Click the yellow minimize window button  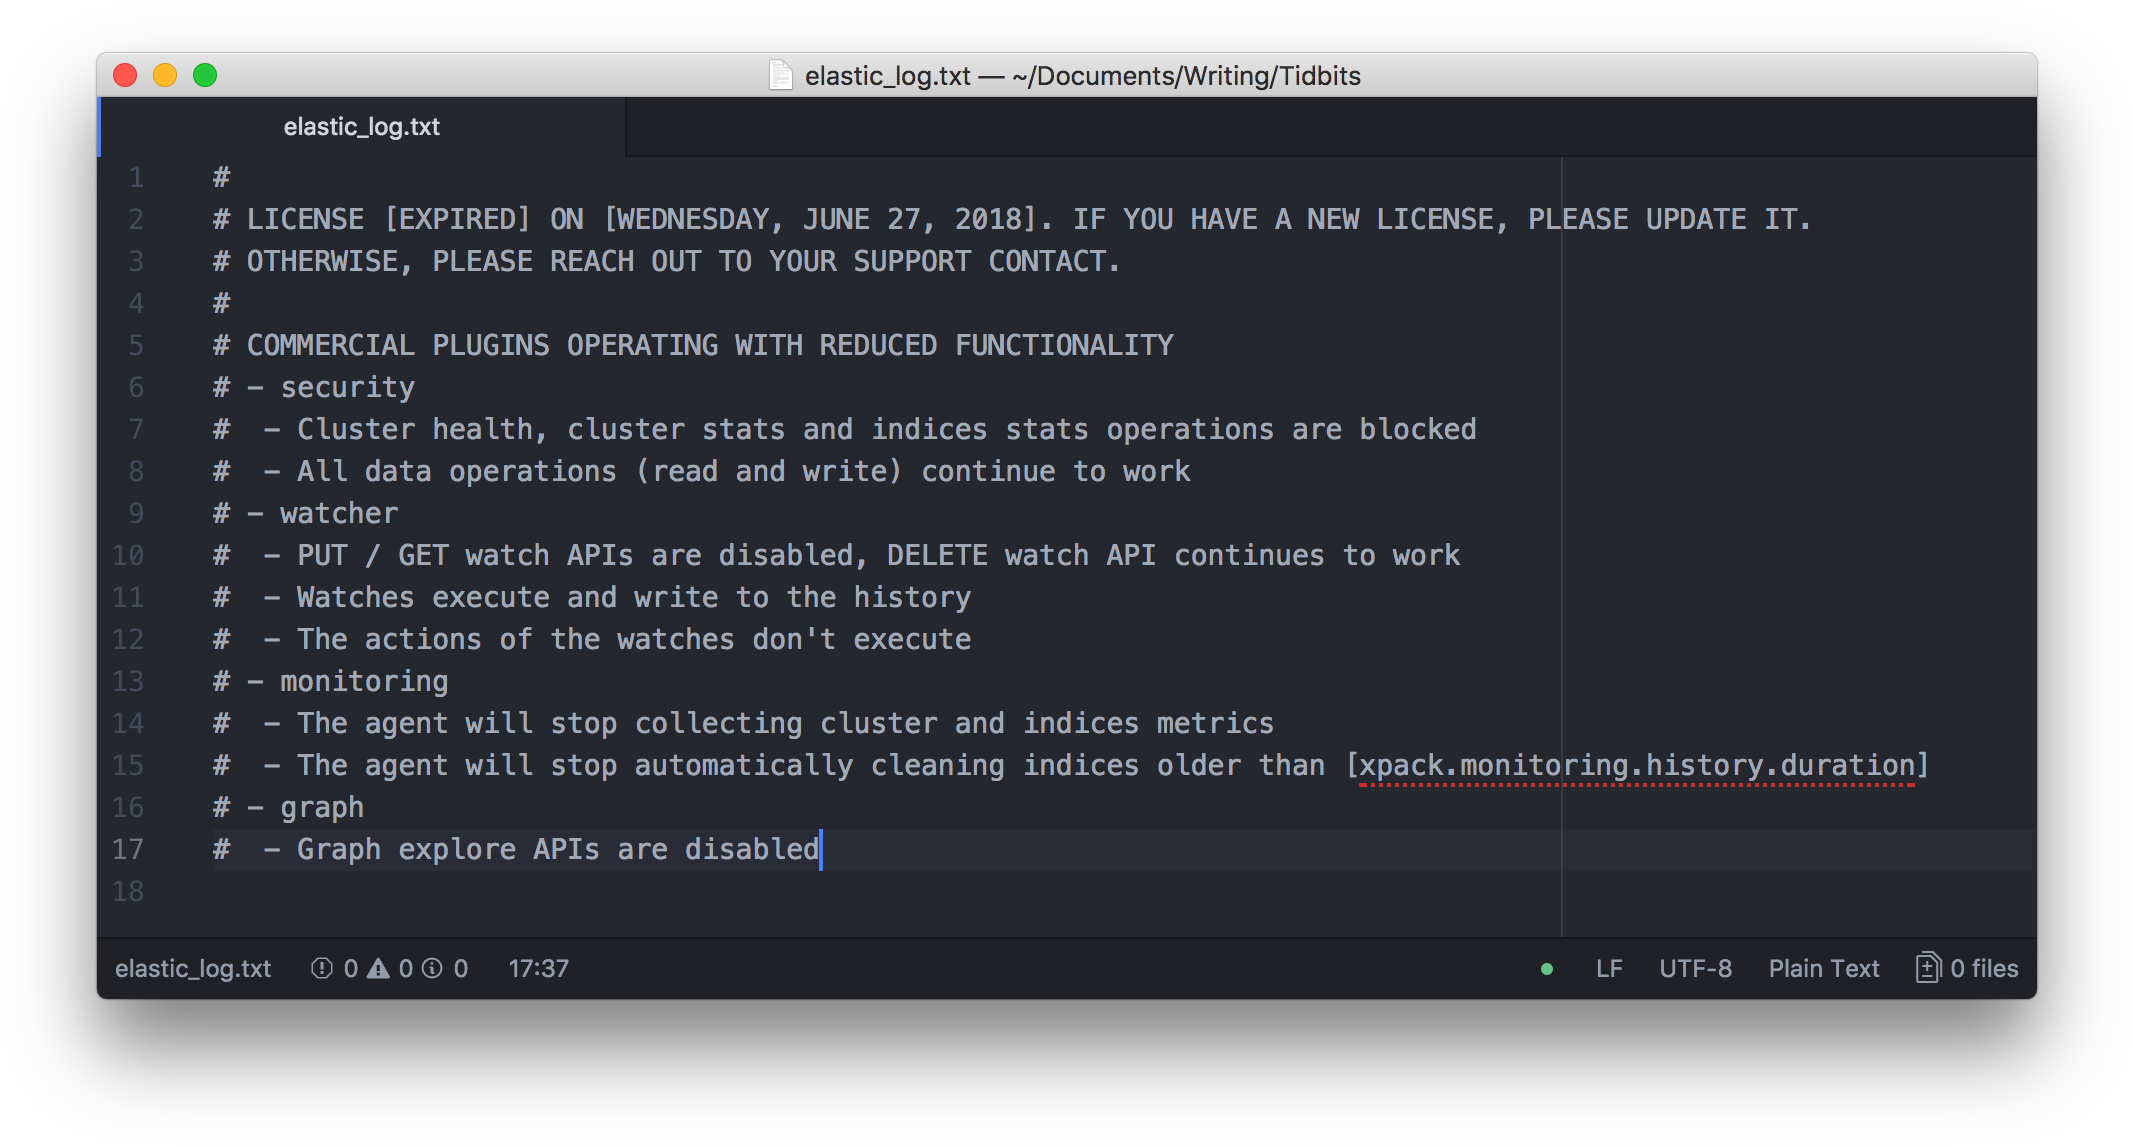click(x=165, y=75)
